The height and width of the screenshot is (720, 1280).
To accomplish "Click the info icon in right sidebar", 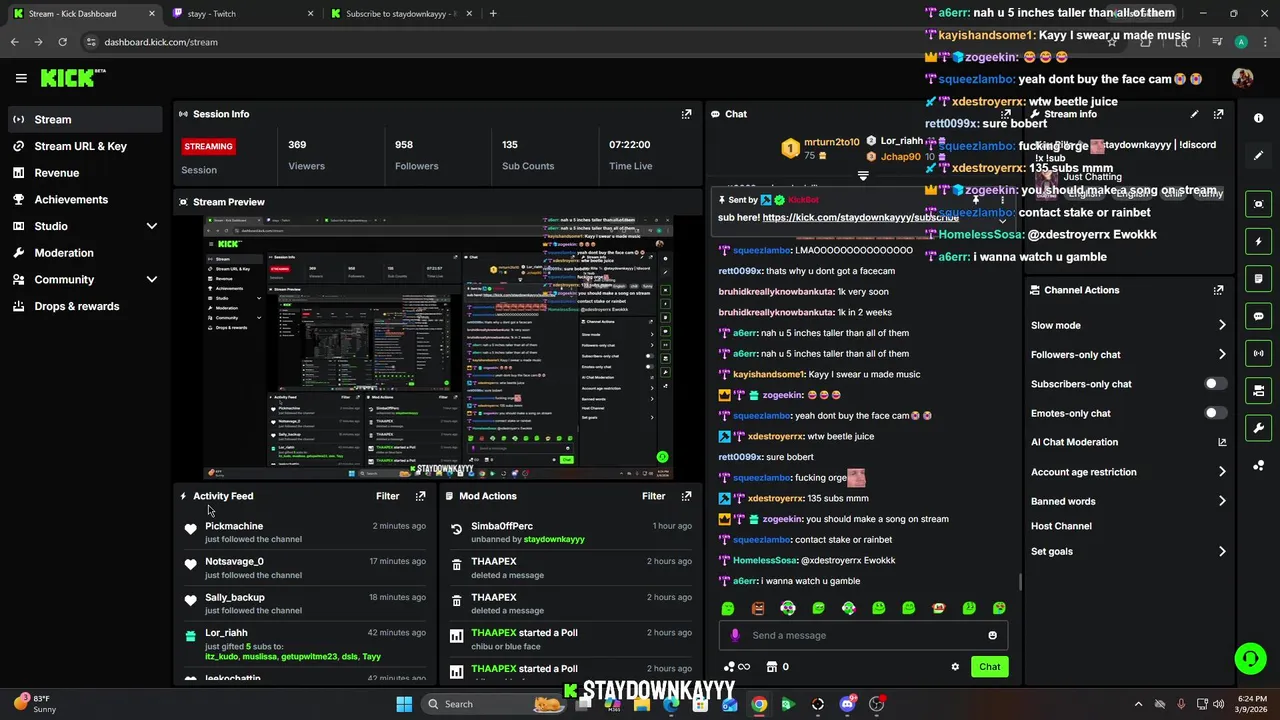I will point(1258,118).
